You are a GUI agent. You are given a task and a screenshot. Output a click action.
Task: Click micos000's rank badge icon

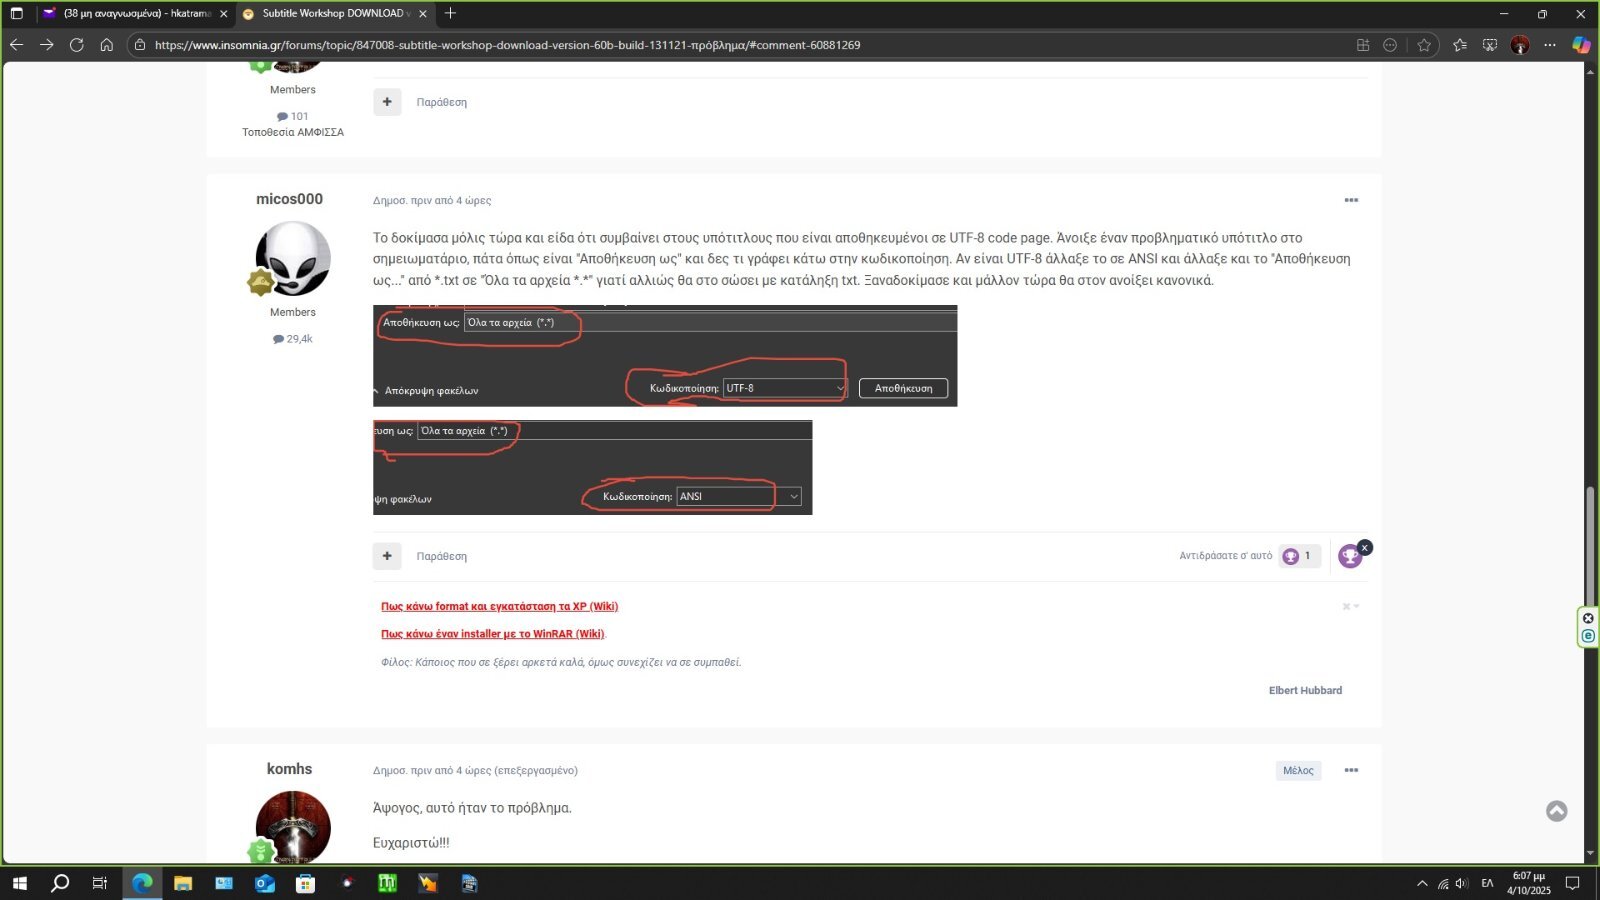[x=261, y=283]
